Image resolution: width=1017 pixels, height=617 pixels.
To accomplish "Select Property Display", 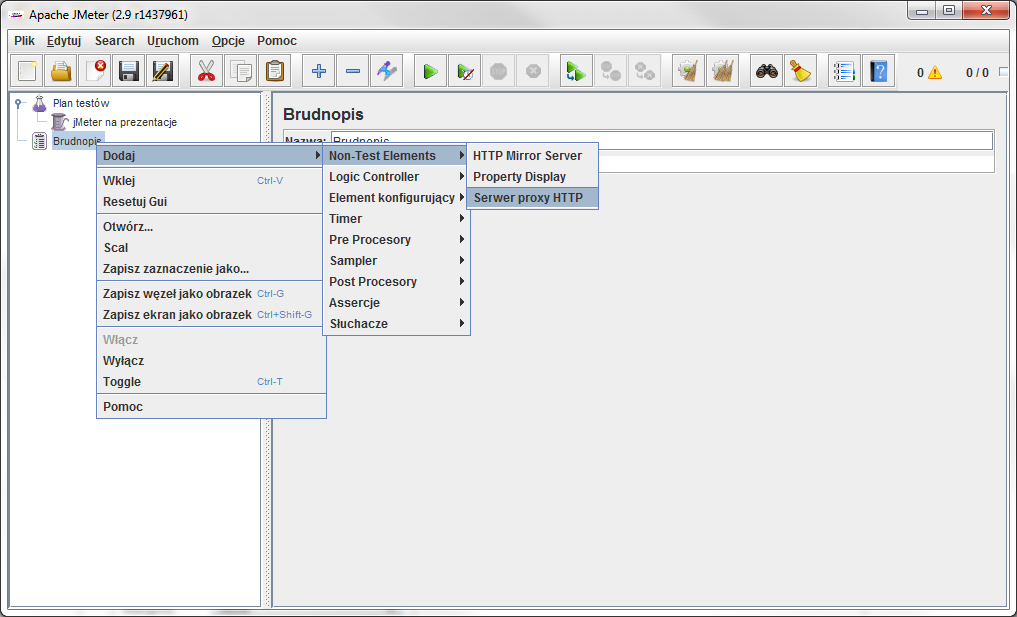I will [532, 176].
